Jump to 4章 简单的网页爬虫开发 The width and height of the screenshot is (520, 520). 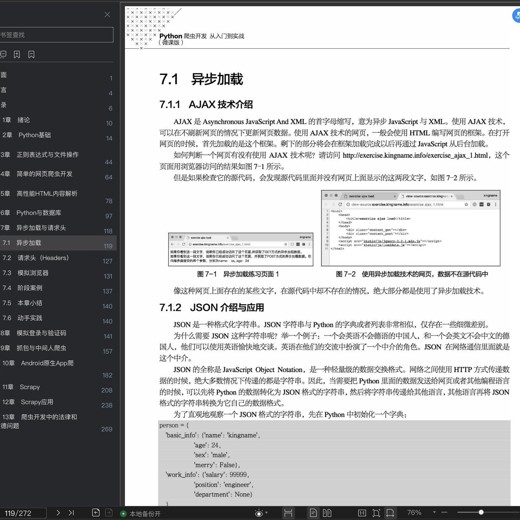[36, 174]
